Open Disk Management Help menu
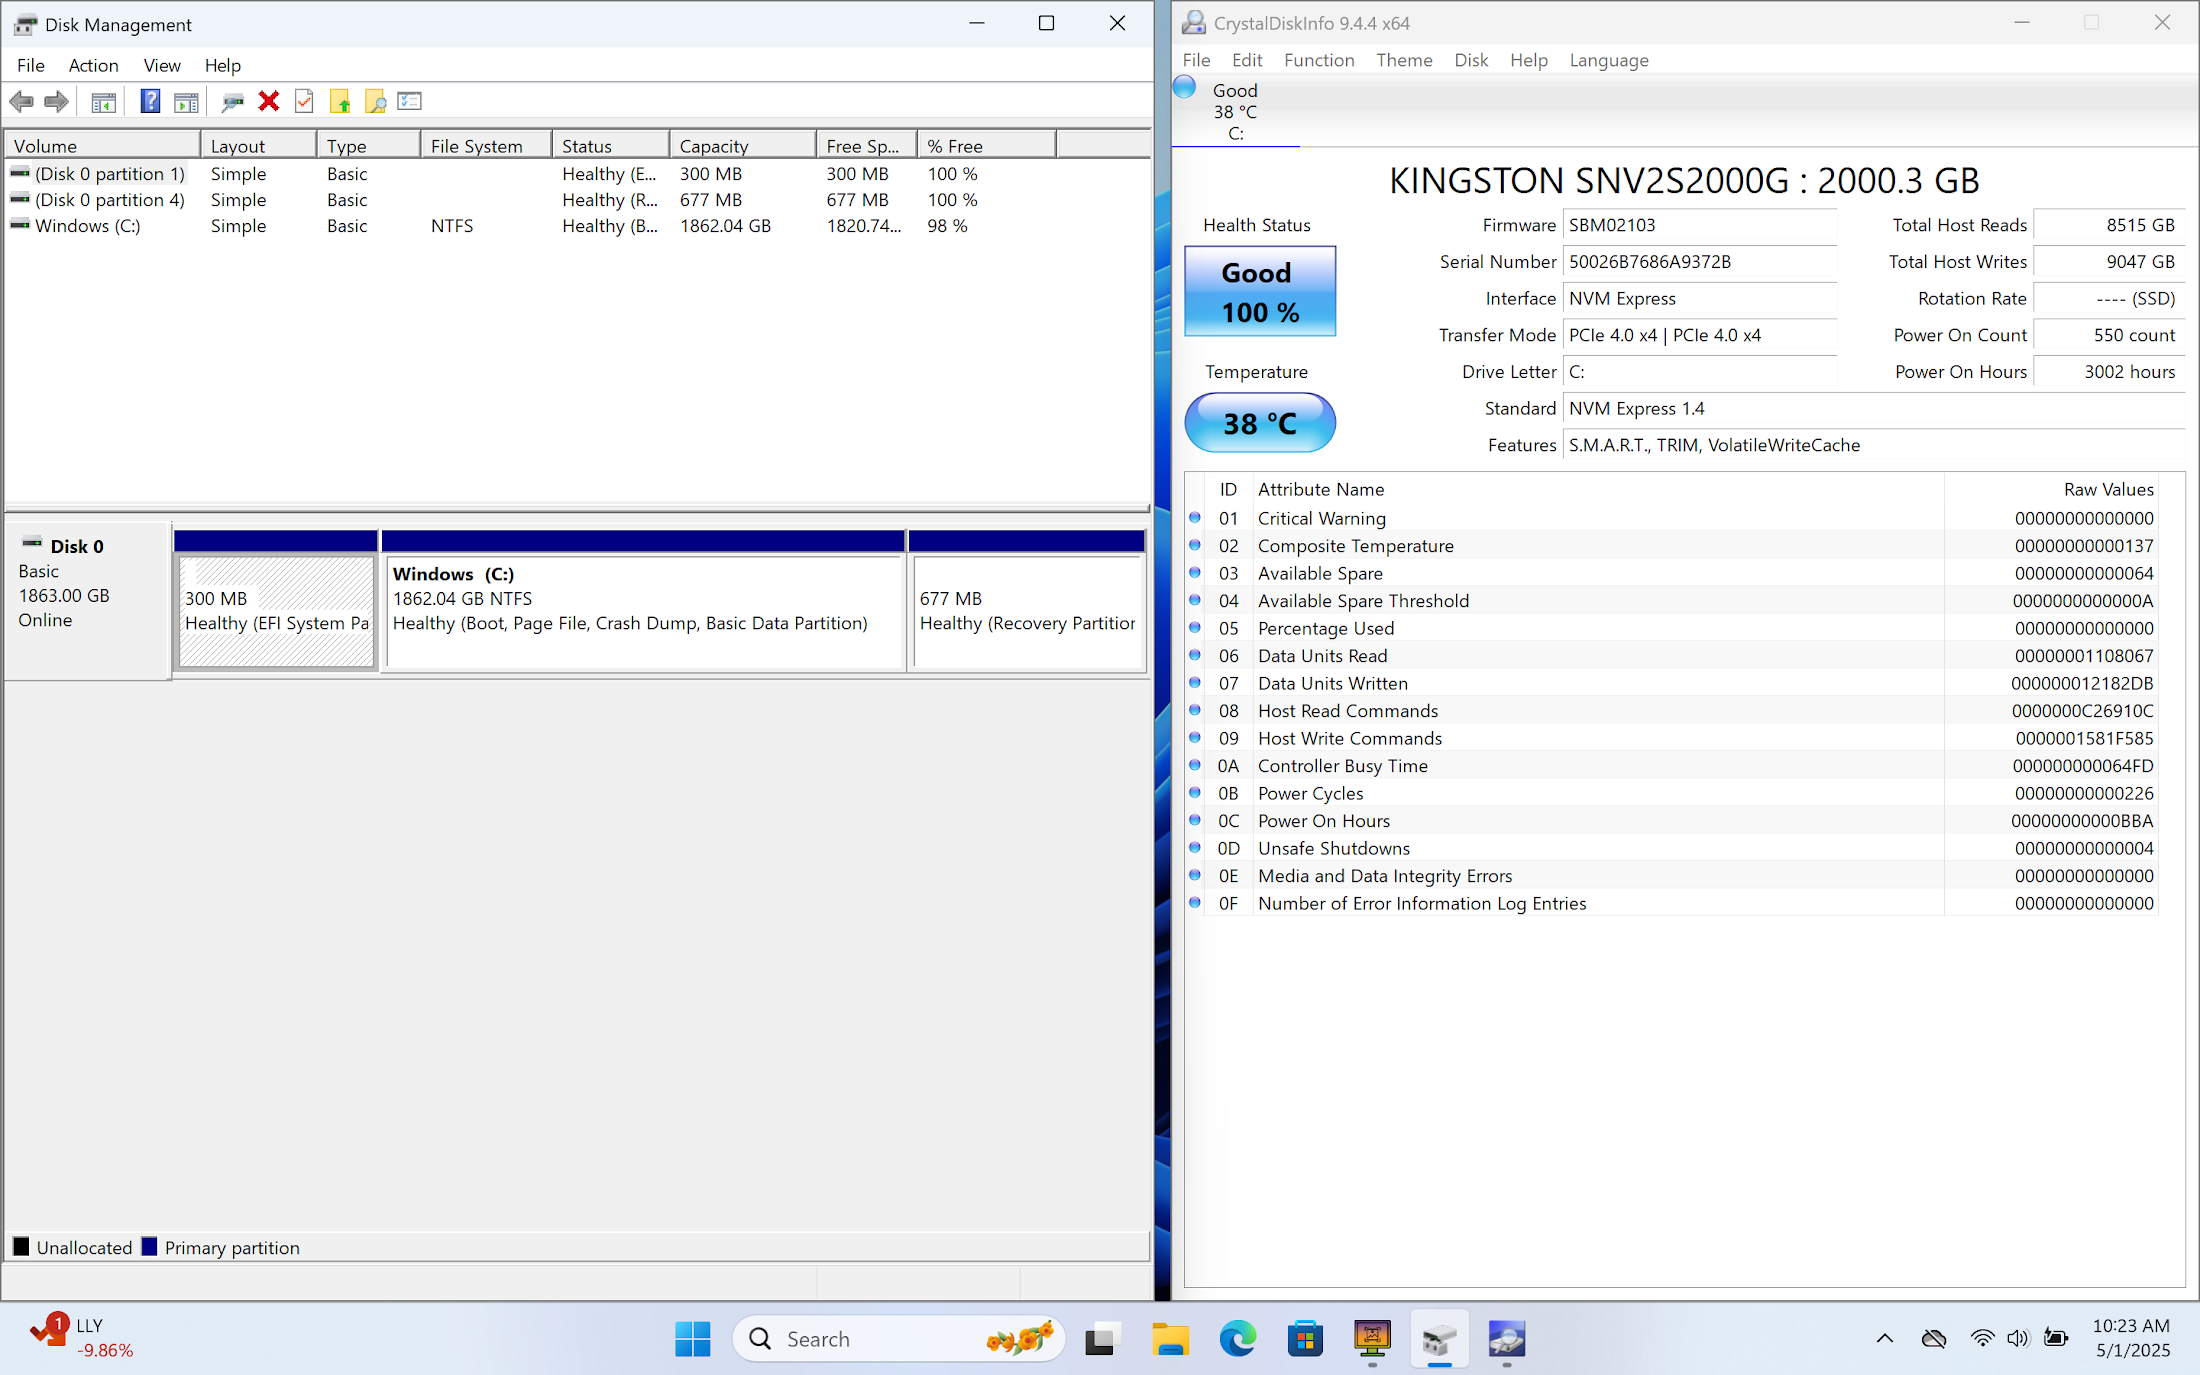 tap(223, 65)
